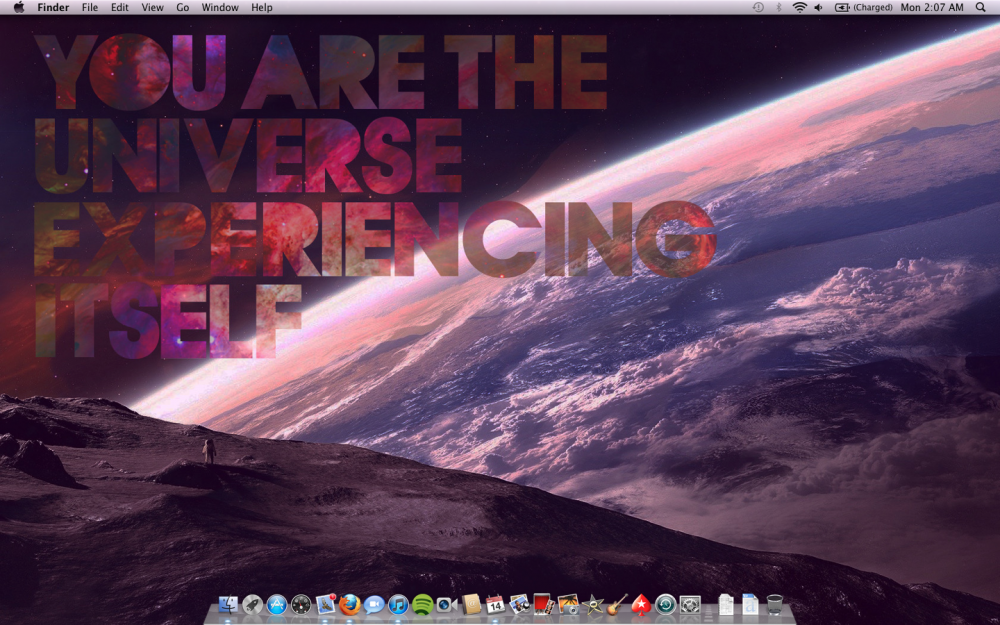This screenshot has width=1000, height=625.
Task: Open the Address Book
Action: coord(469,605)
